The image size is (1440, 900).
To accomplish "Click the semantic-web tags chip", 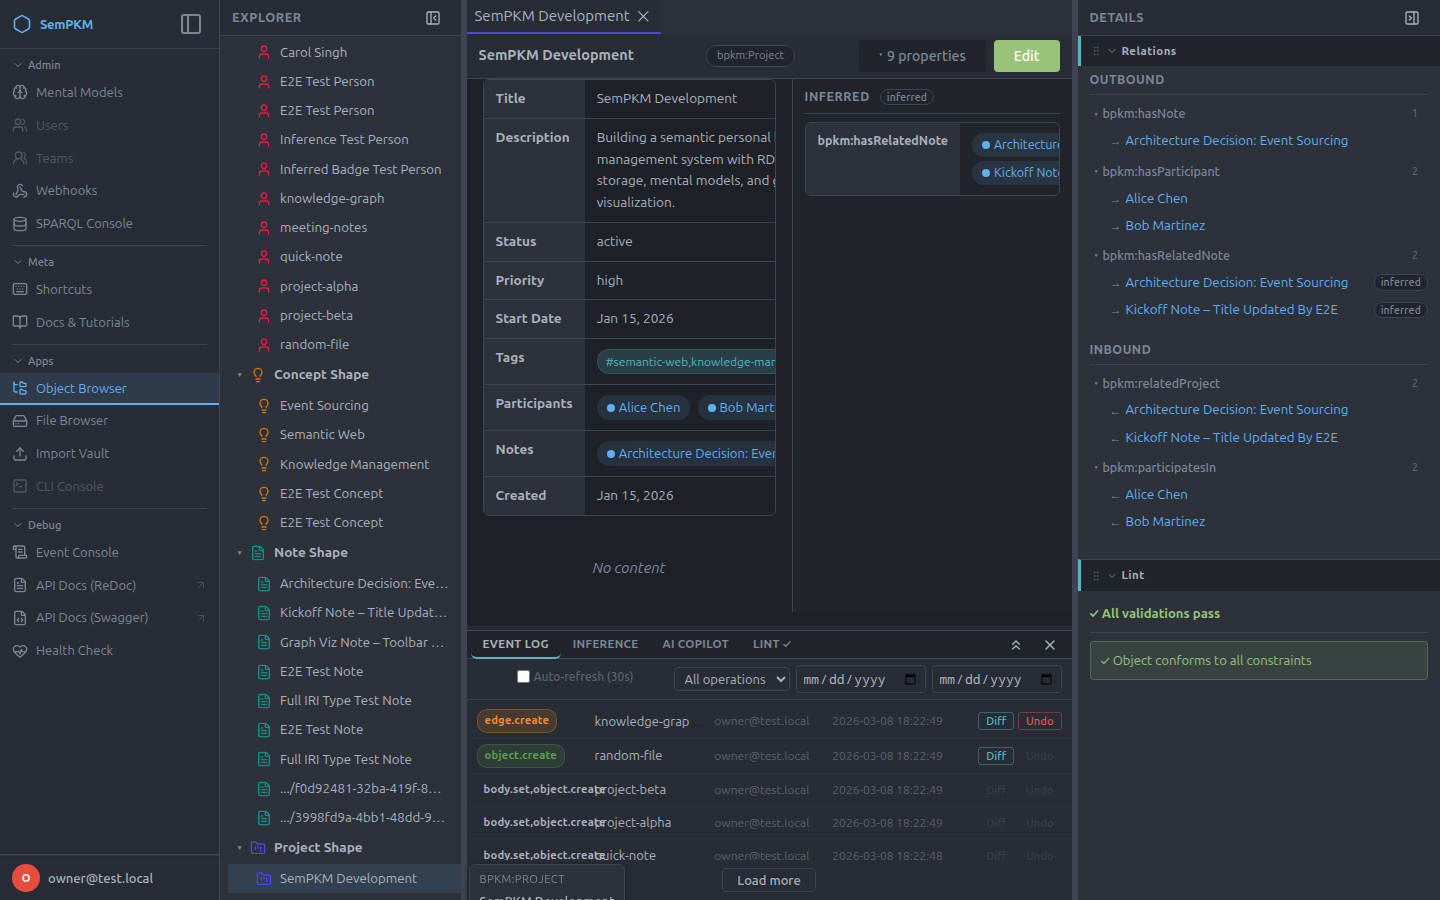I will (686, 362).
